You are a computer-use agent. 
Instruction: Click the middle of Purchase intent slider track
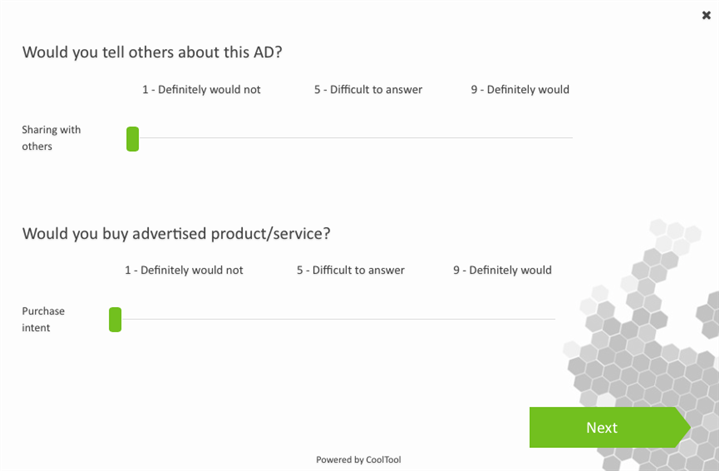333,319
